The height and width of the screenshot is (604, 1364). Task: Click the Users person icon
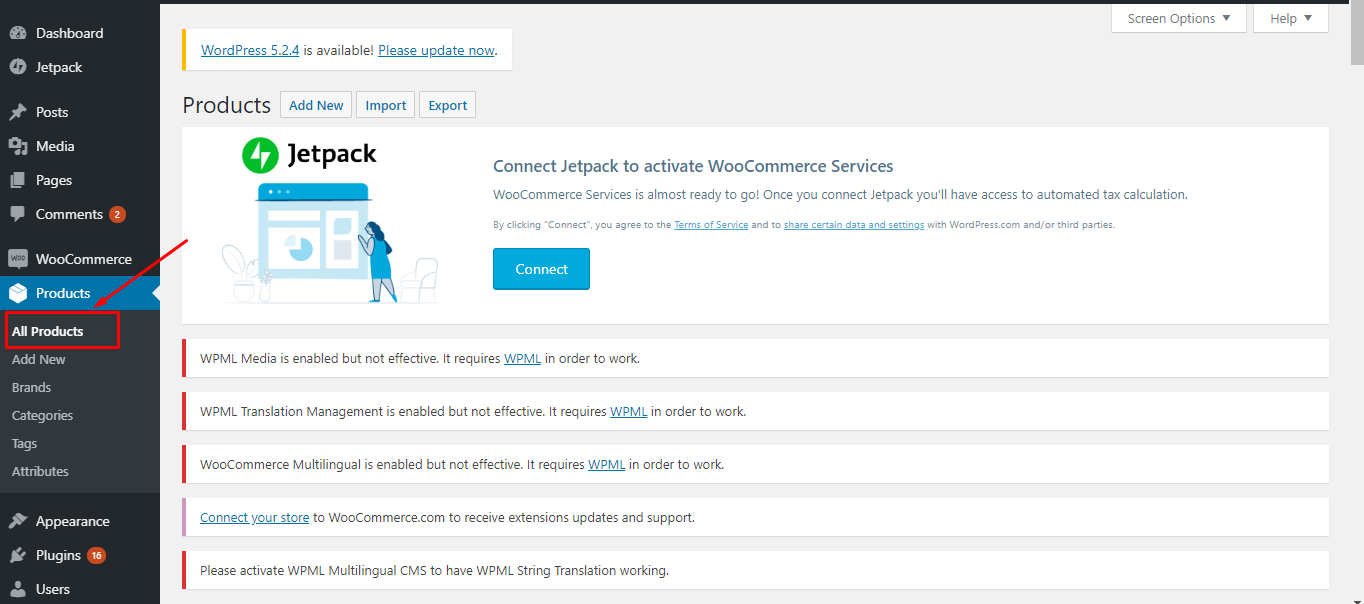coord(18,589)
